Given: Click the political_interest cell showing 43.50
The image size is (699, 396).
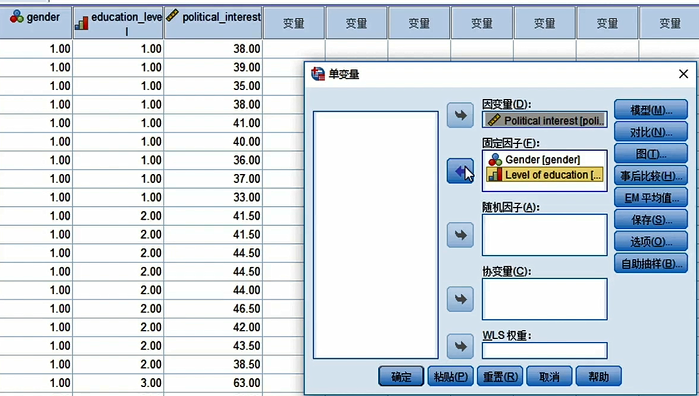Looking at the screenshot, I should coord(214,346).
